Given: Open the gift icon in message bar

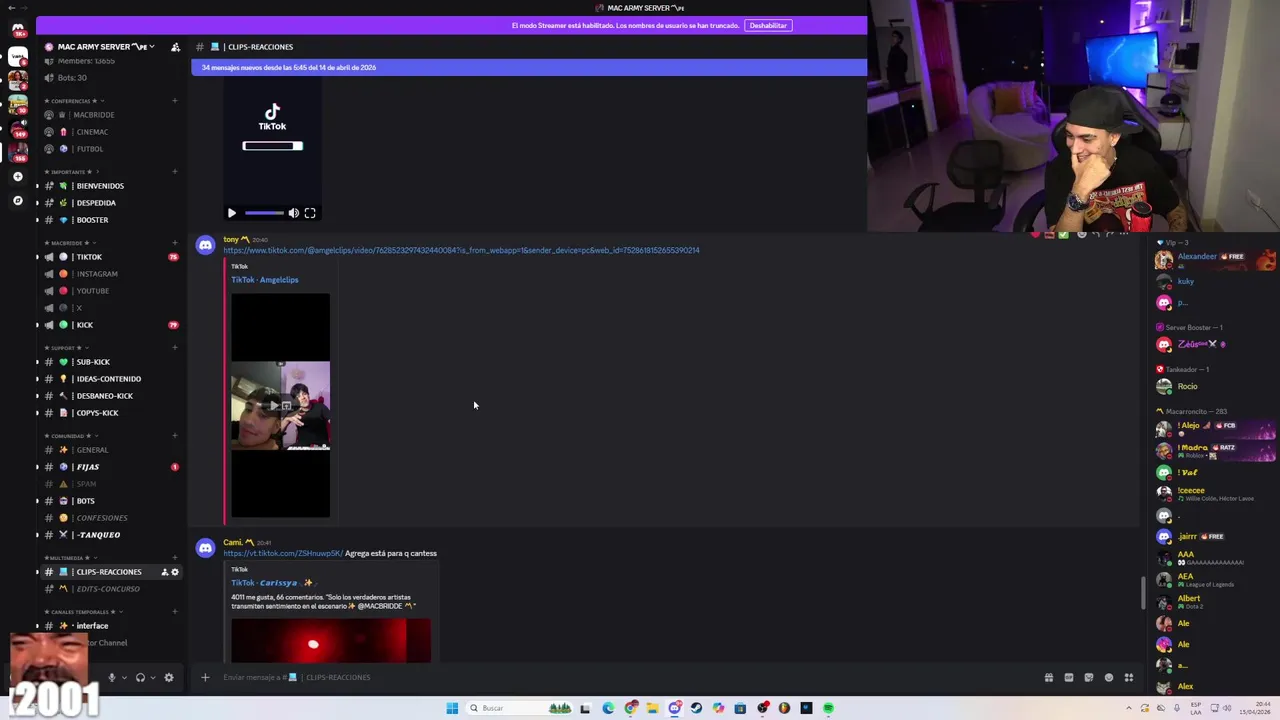Looking at the screenshot, I should tap(1049, 677).
